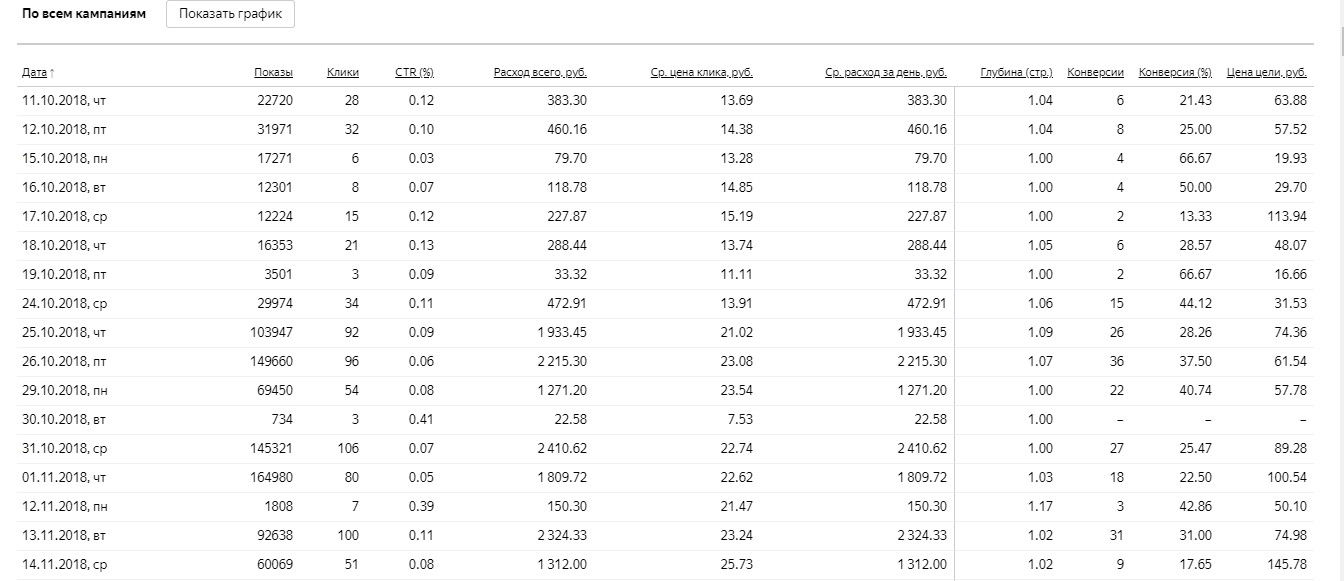Sort by Ср. расход за день header
1344x581 pixels.
pyautogui.click(x=886, y=73)
